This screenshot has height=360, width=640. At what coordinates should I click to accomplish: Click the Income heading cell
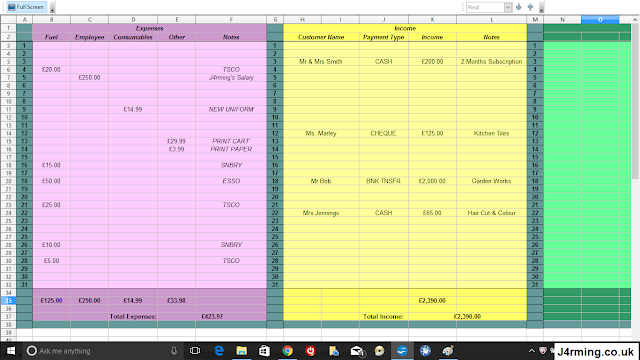click(405, 28)
